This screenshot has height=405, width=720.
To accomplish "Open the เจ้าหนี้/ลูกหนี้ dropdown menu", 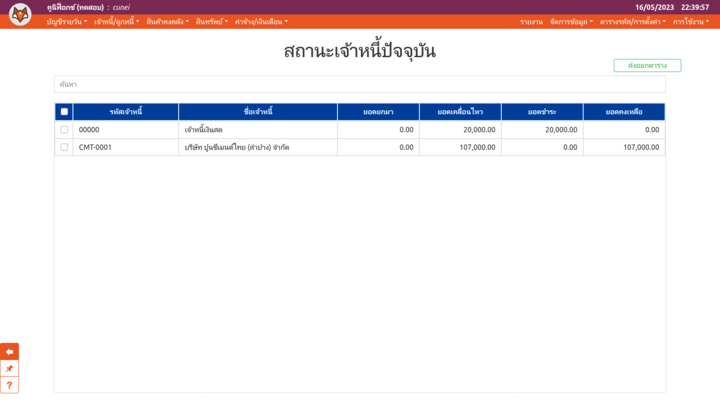I will (117, 22).
